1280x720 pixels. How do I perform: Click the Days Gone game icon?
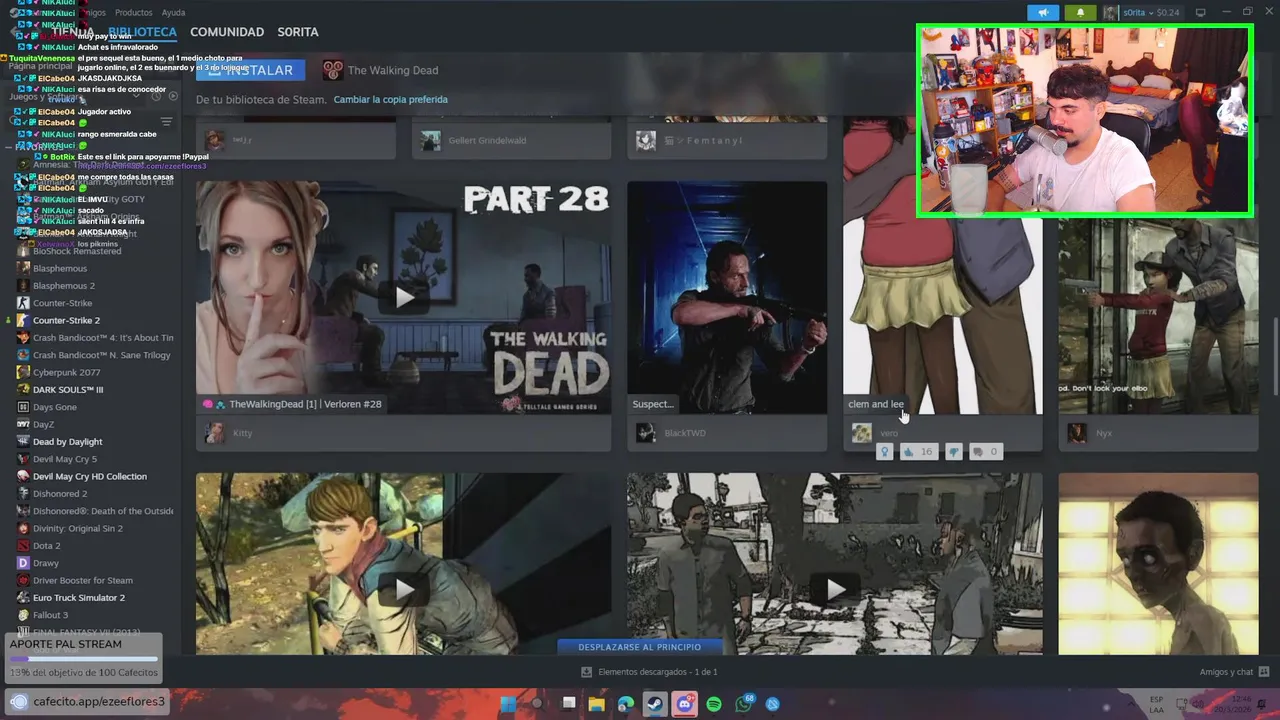(23, 407)
